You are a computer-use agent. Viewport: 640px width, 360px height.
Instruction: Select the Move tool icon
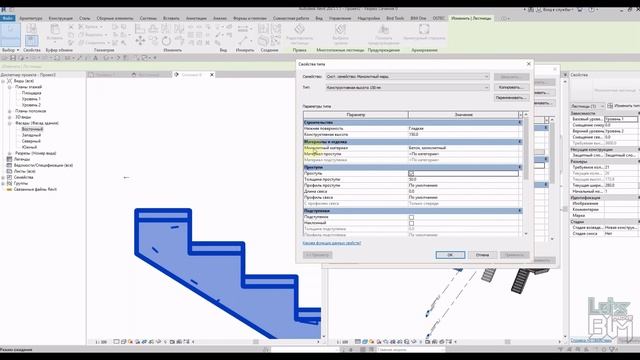coord(140,40)
